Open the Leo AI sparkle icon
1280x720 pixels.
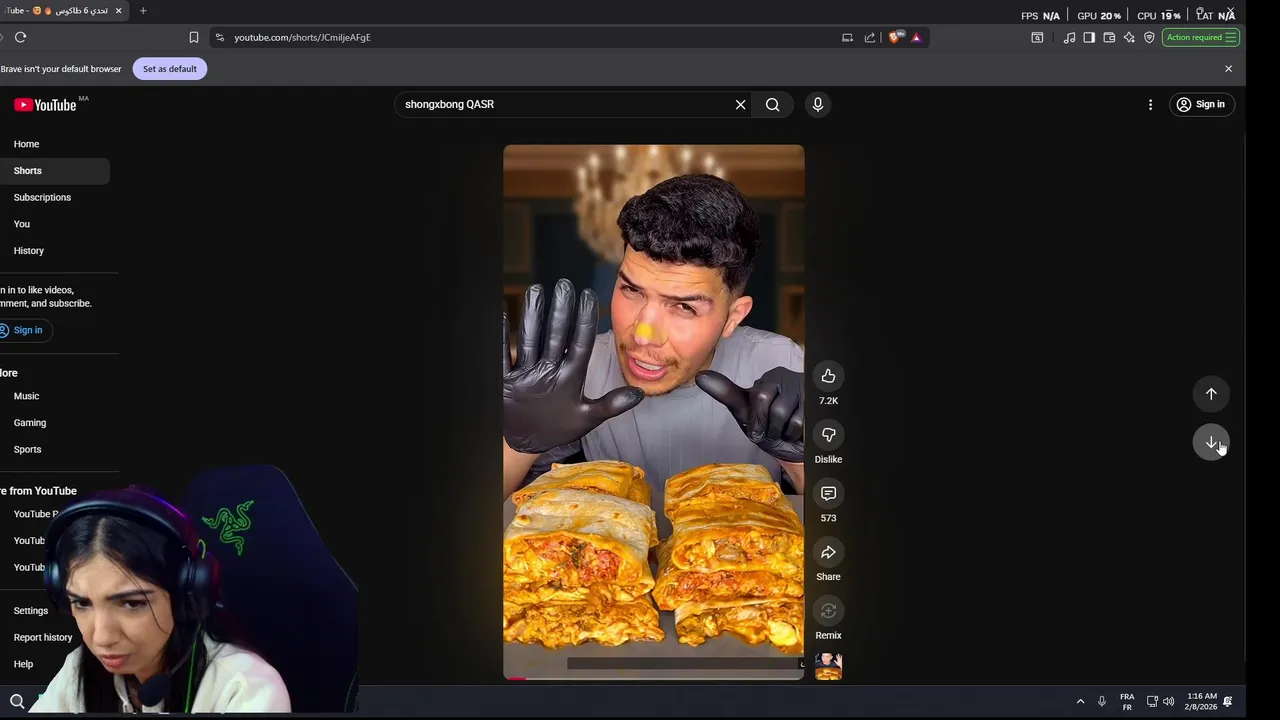pos(1129,37)
